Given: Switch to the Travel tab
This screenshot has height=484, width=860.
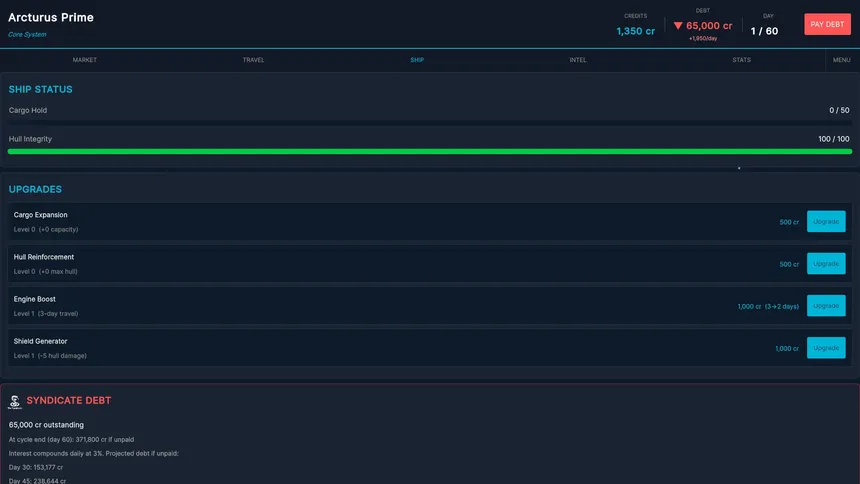Looking at the screenshot, I should pos(253,60).
